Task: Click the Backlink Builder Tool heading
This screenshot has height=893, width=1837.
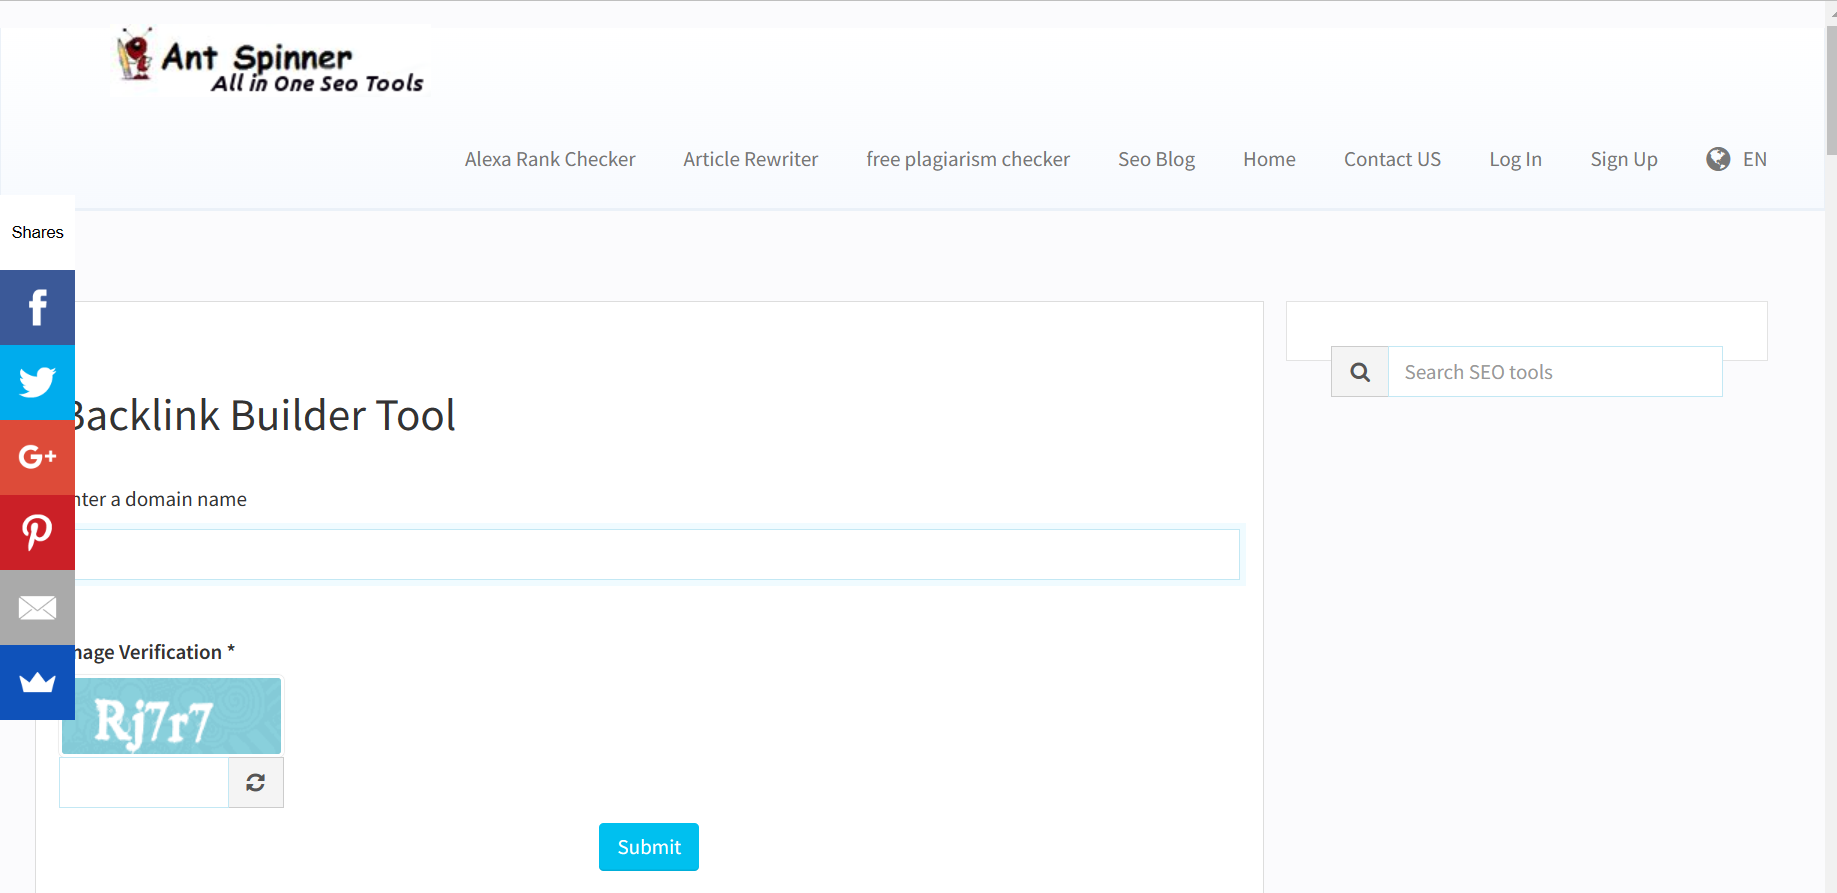Action: click(x=264, y=415)
